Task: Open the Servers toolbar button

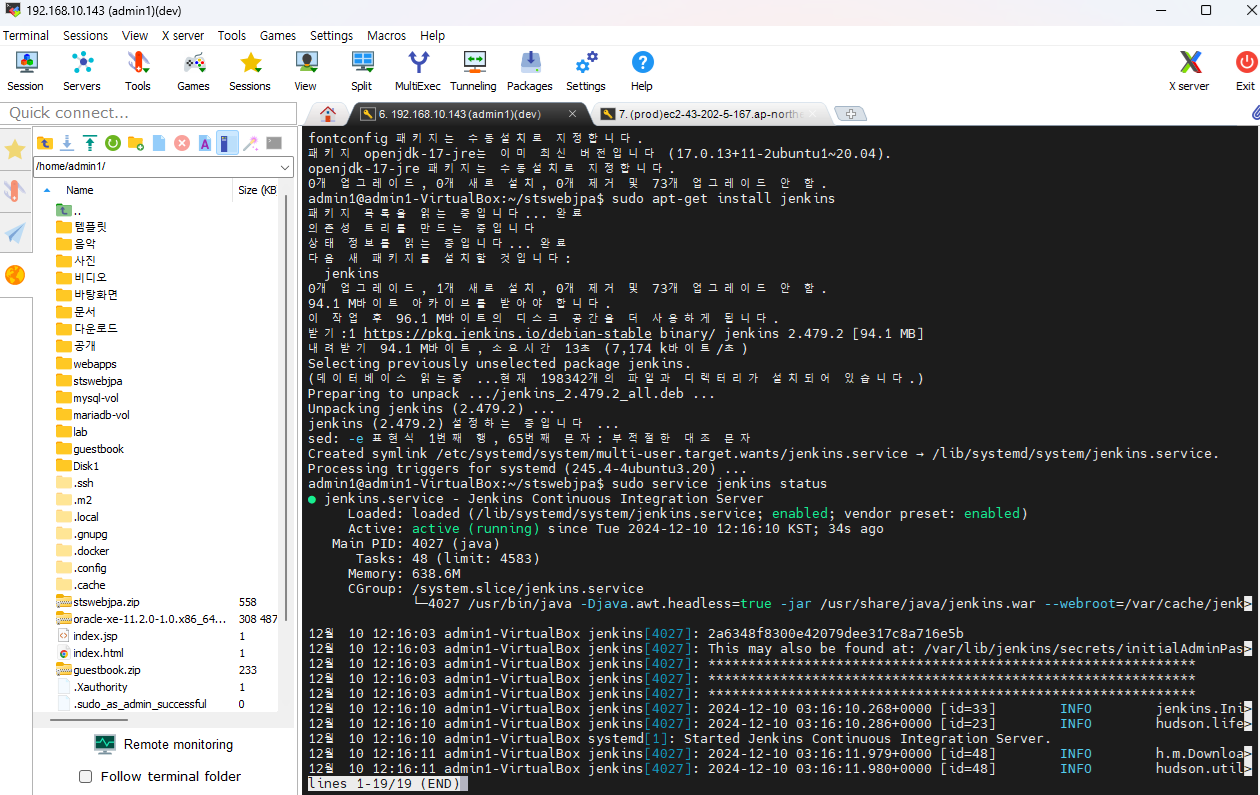Action: point(82,71)
